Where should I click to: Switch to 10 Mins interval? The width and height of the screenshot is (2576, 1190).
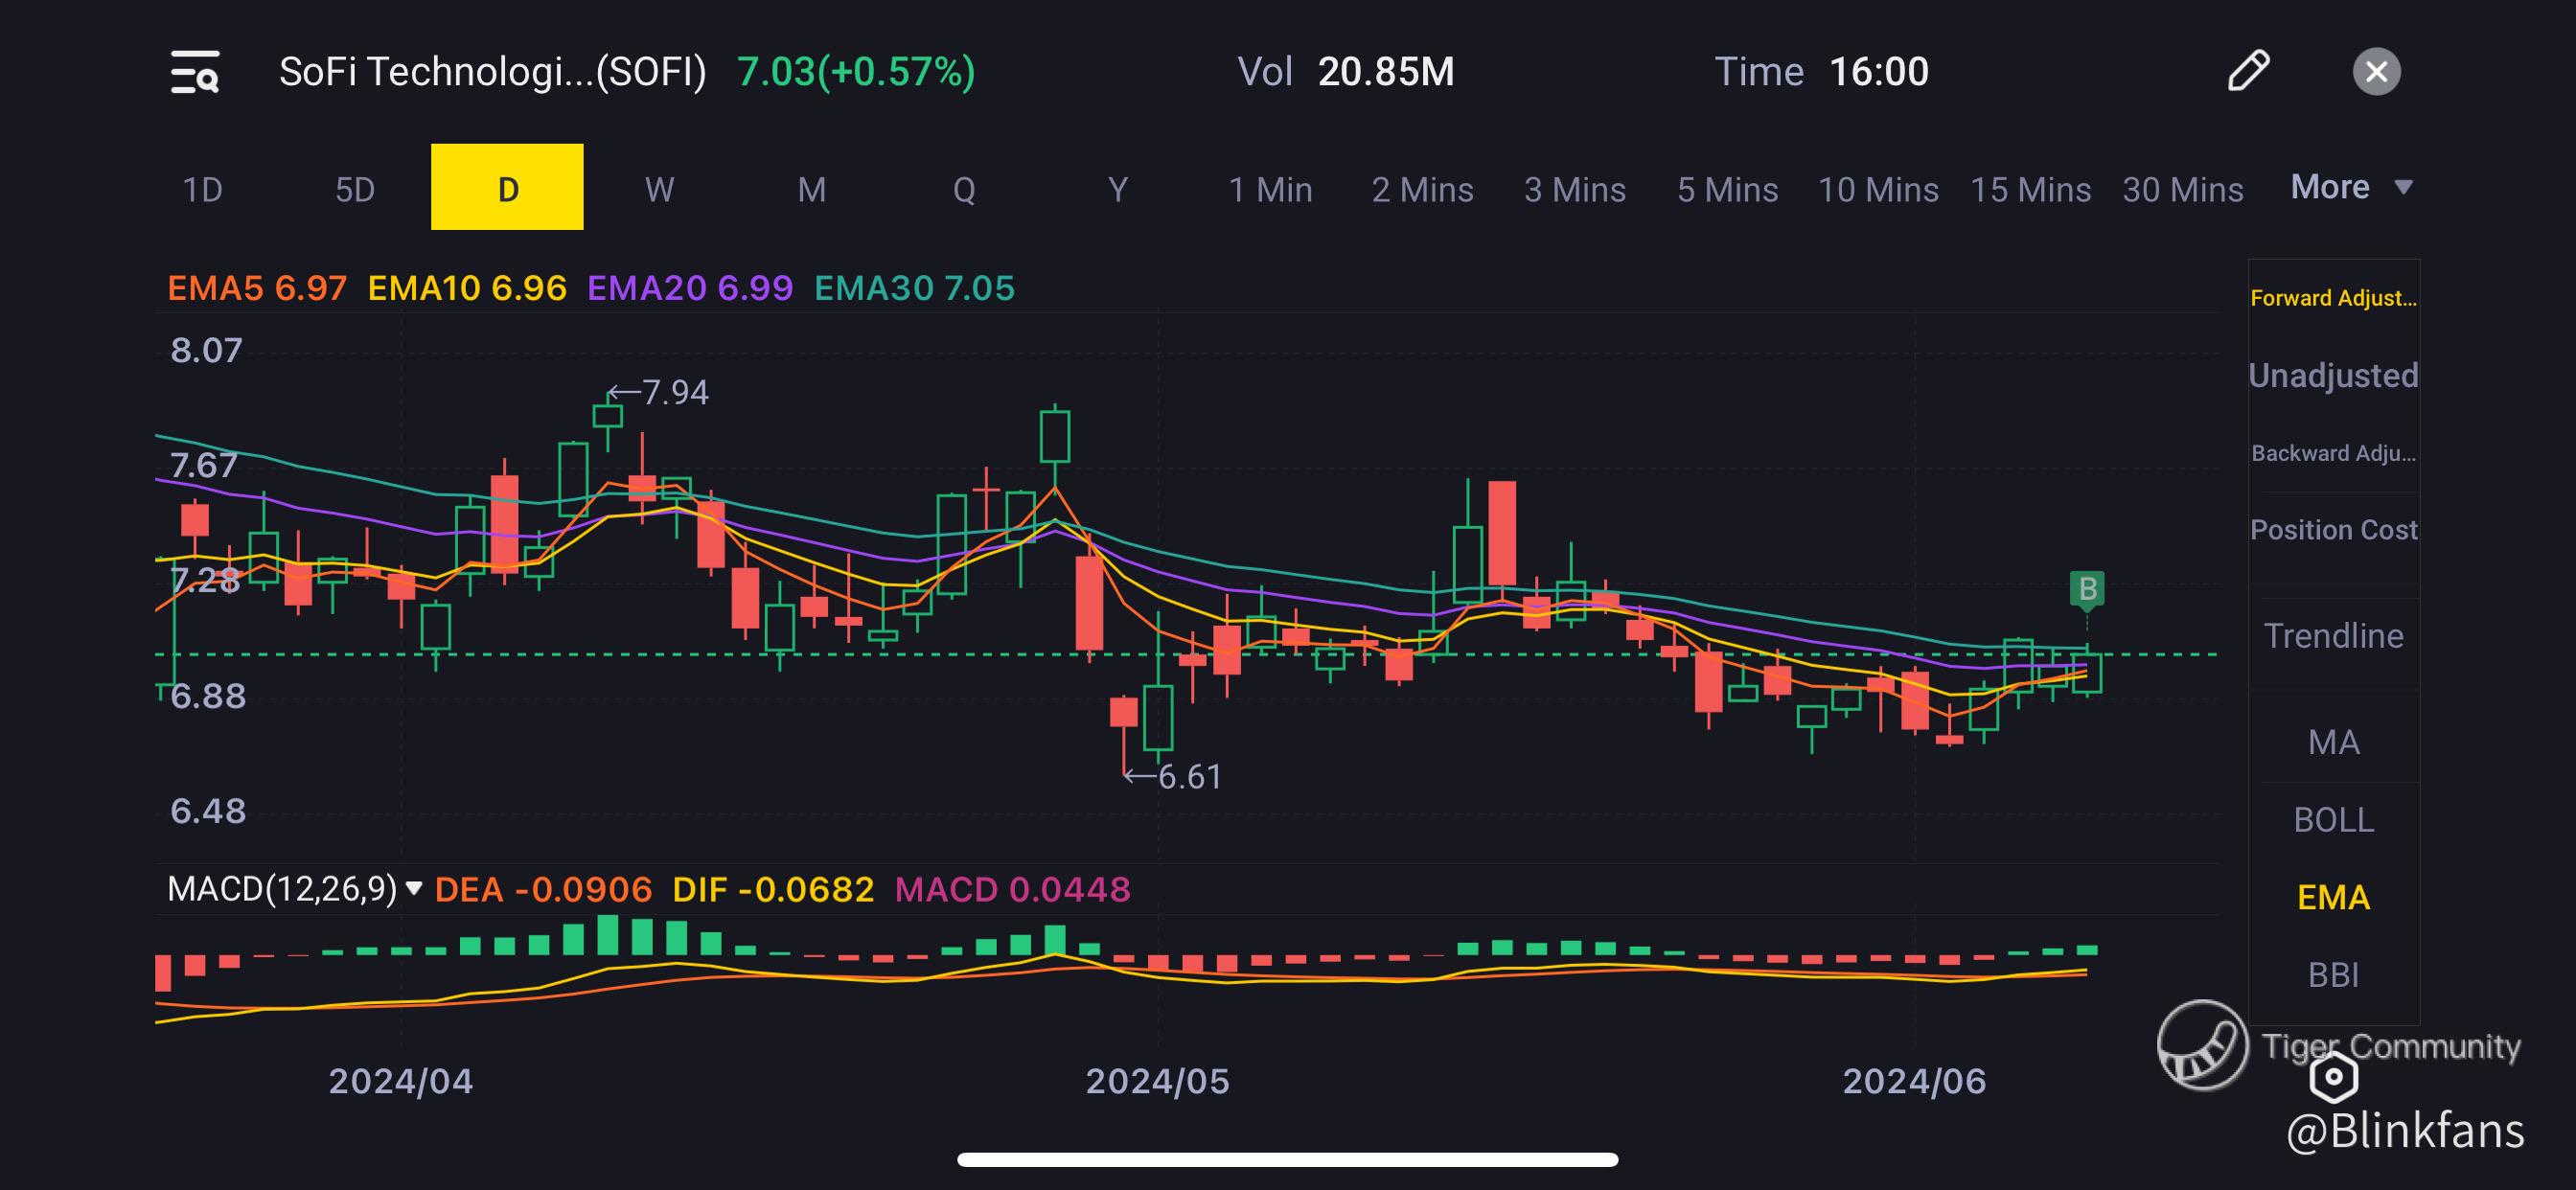click(1878, 189)
